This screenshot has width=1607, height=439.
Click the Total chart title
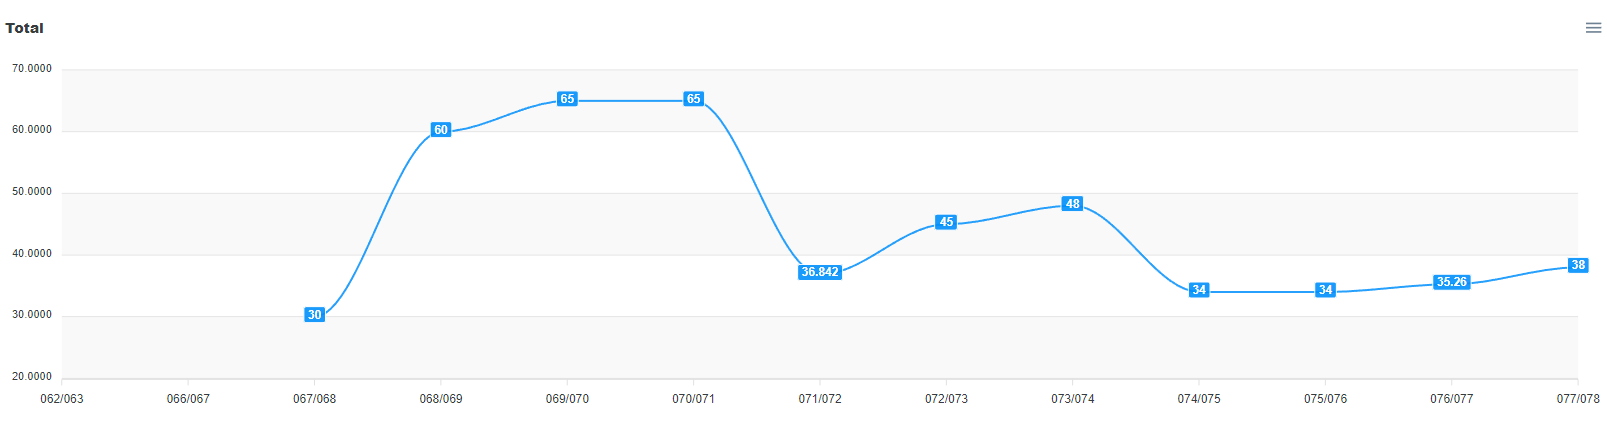(24, 28)
